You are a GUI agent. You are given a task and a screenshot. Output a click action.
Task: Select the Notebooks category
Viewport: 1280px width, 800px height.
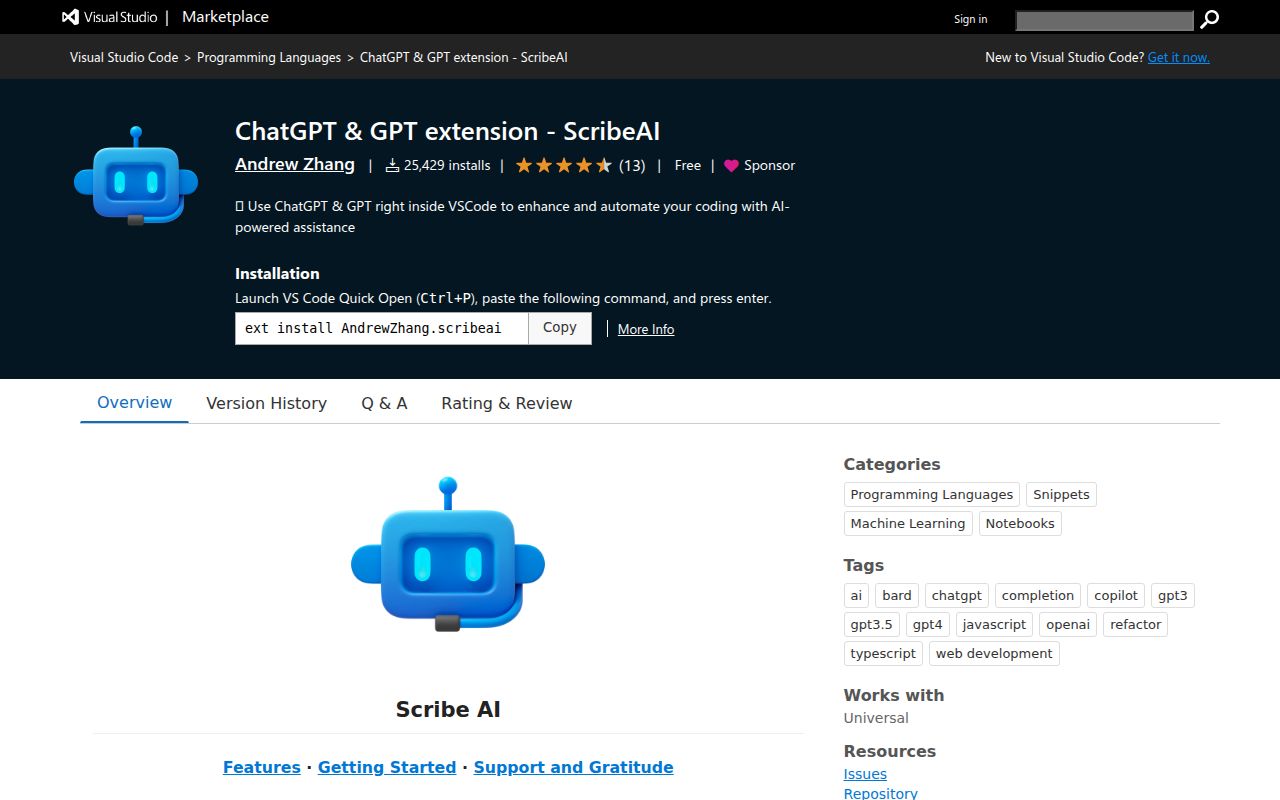pos(1020,523)
